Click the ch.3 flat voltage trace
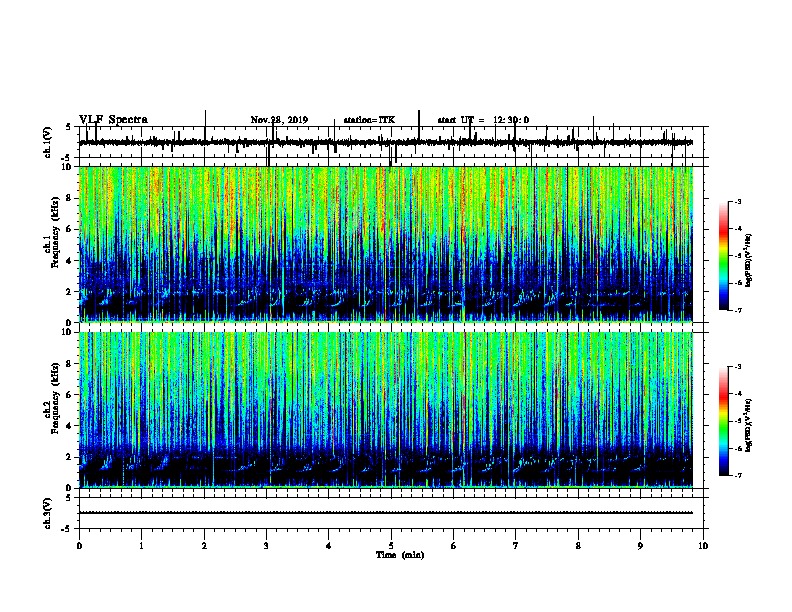This screenshot has width=792, height=612. click(x=386, y=513)
